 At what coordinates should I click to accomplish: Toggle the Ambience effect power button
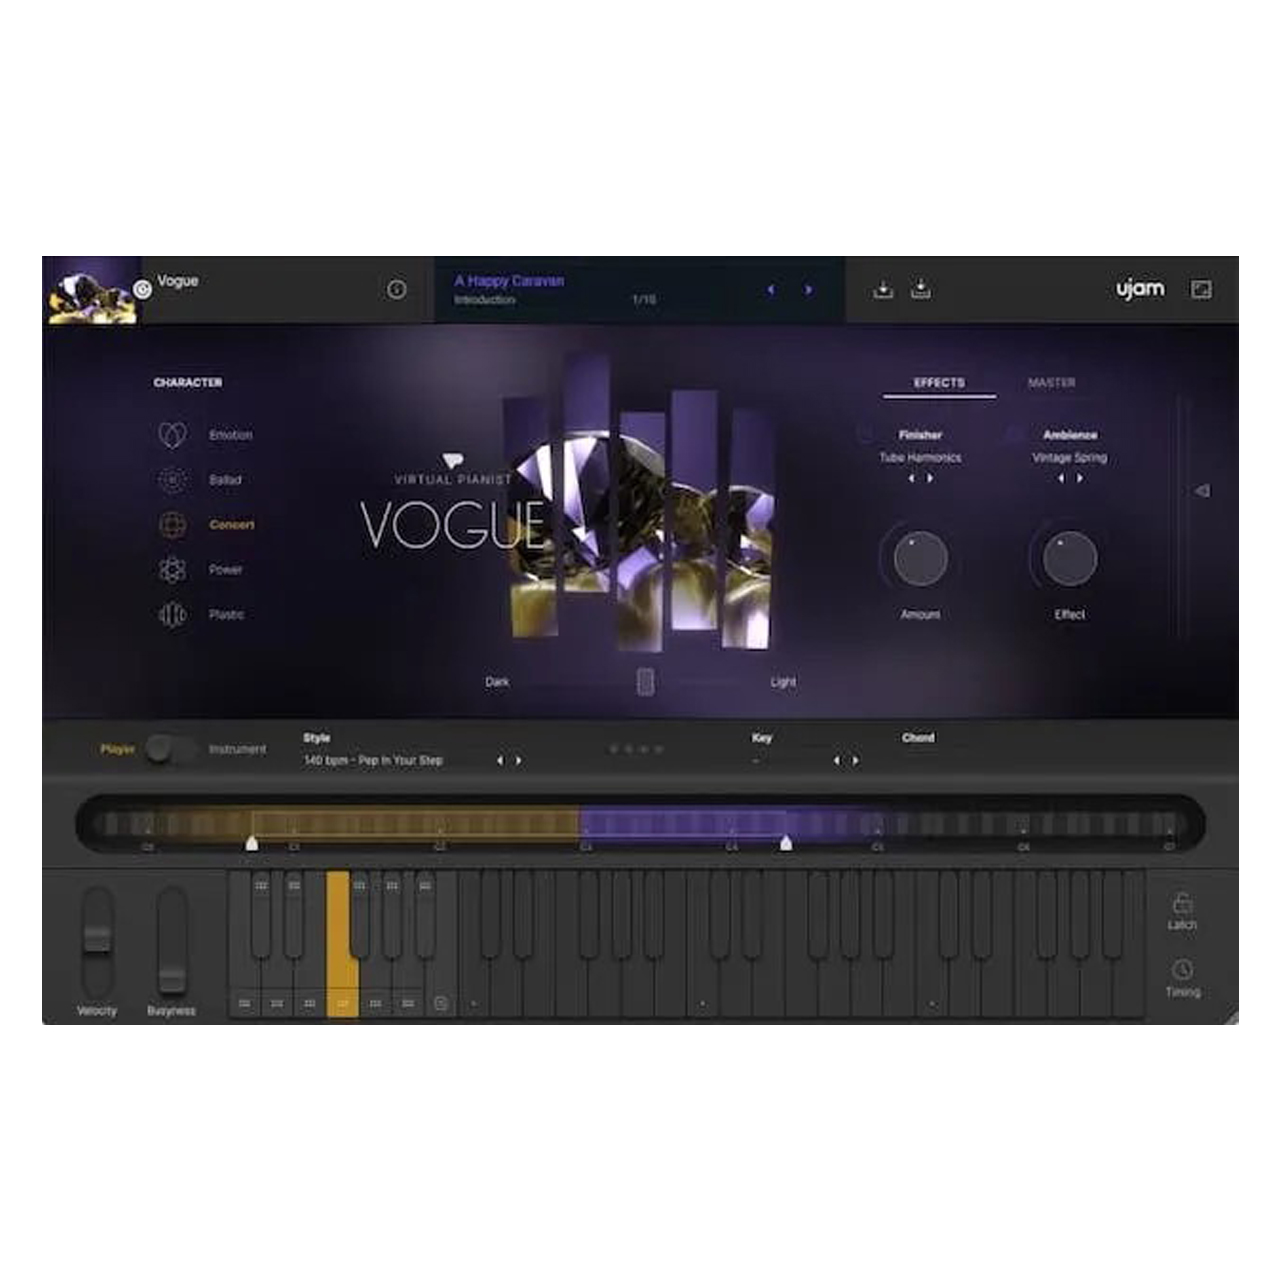click(1013, 435)
